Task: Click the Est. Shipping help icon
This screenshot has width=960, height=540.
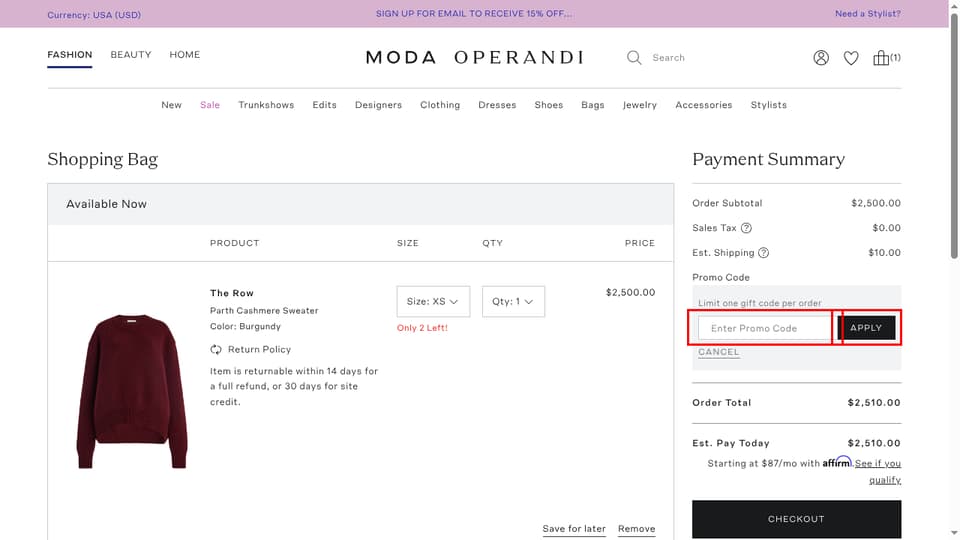Action: pyautogui.click(x=763, y=252)
